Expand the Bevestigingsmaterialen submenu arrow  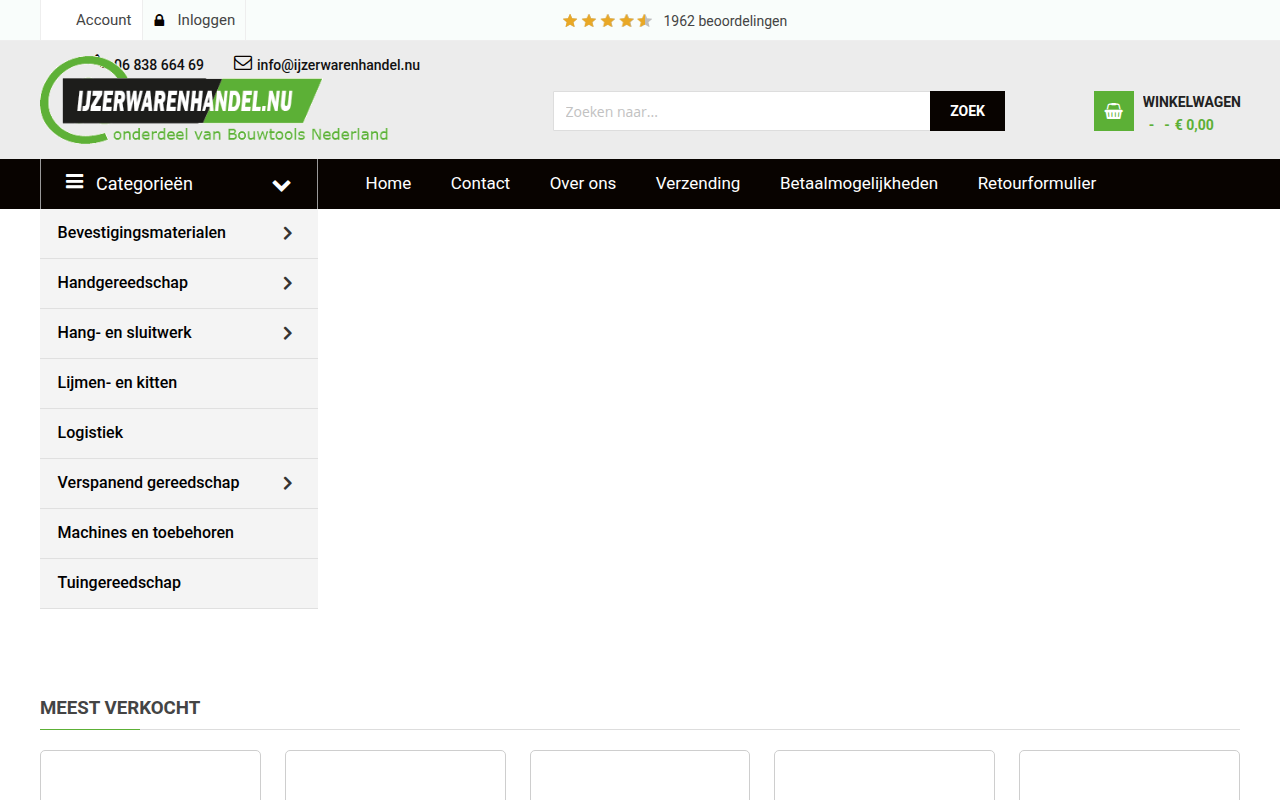[288, 233]
